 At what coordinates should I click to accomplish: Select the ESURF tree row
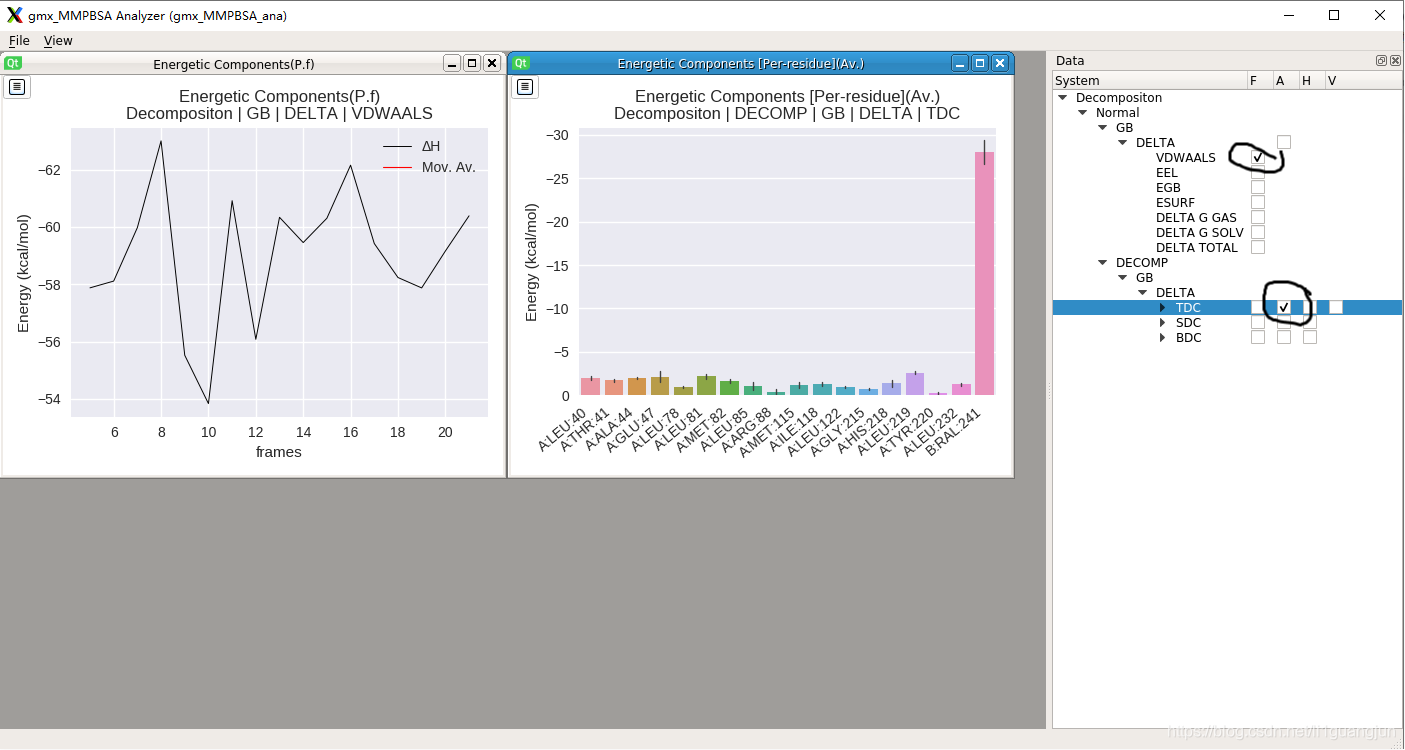click(1175, 202)
